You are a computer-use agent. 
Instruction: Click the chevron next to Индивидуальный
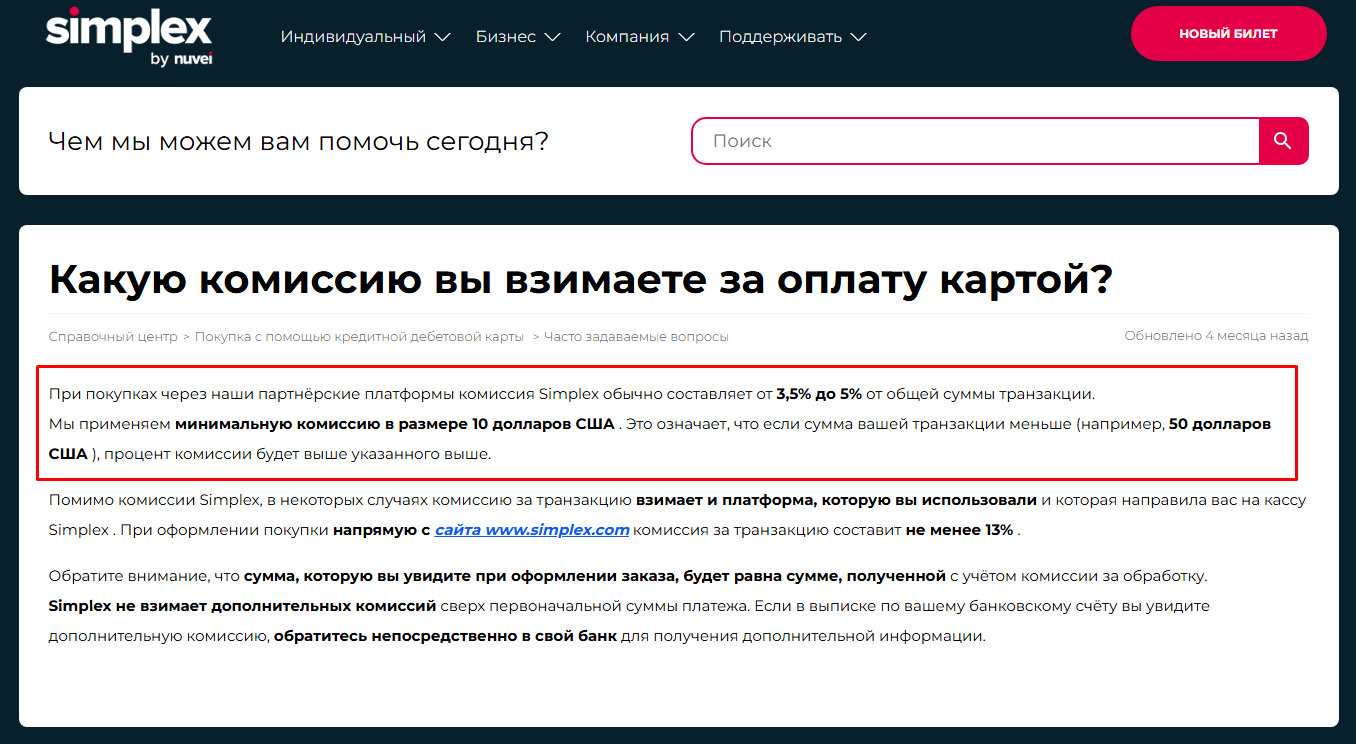pyautogui.click(x=443, y=36)
